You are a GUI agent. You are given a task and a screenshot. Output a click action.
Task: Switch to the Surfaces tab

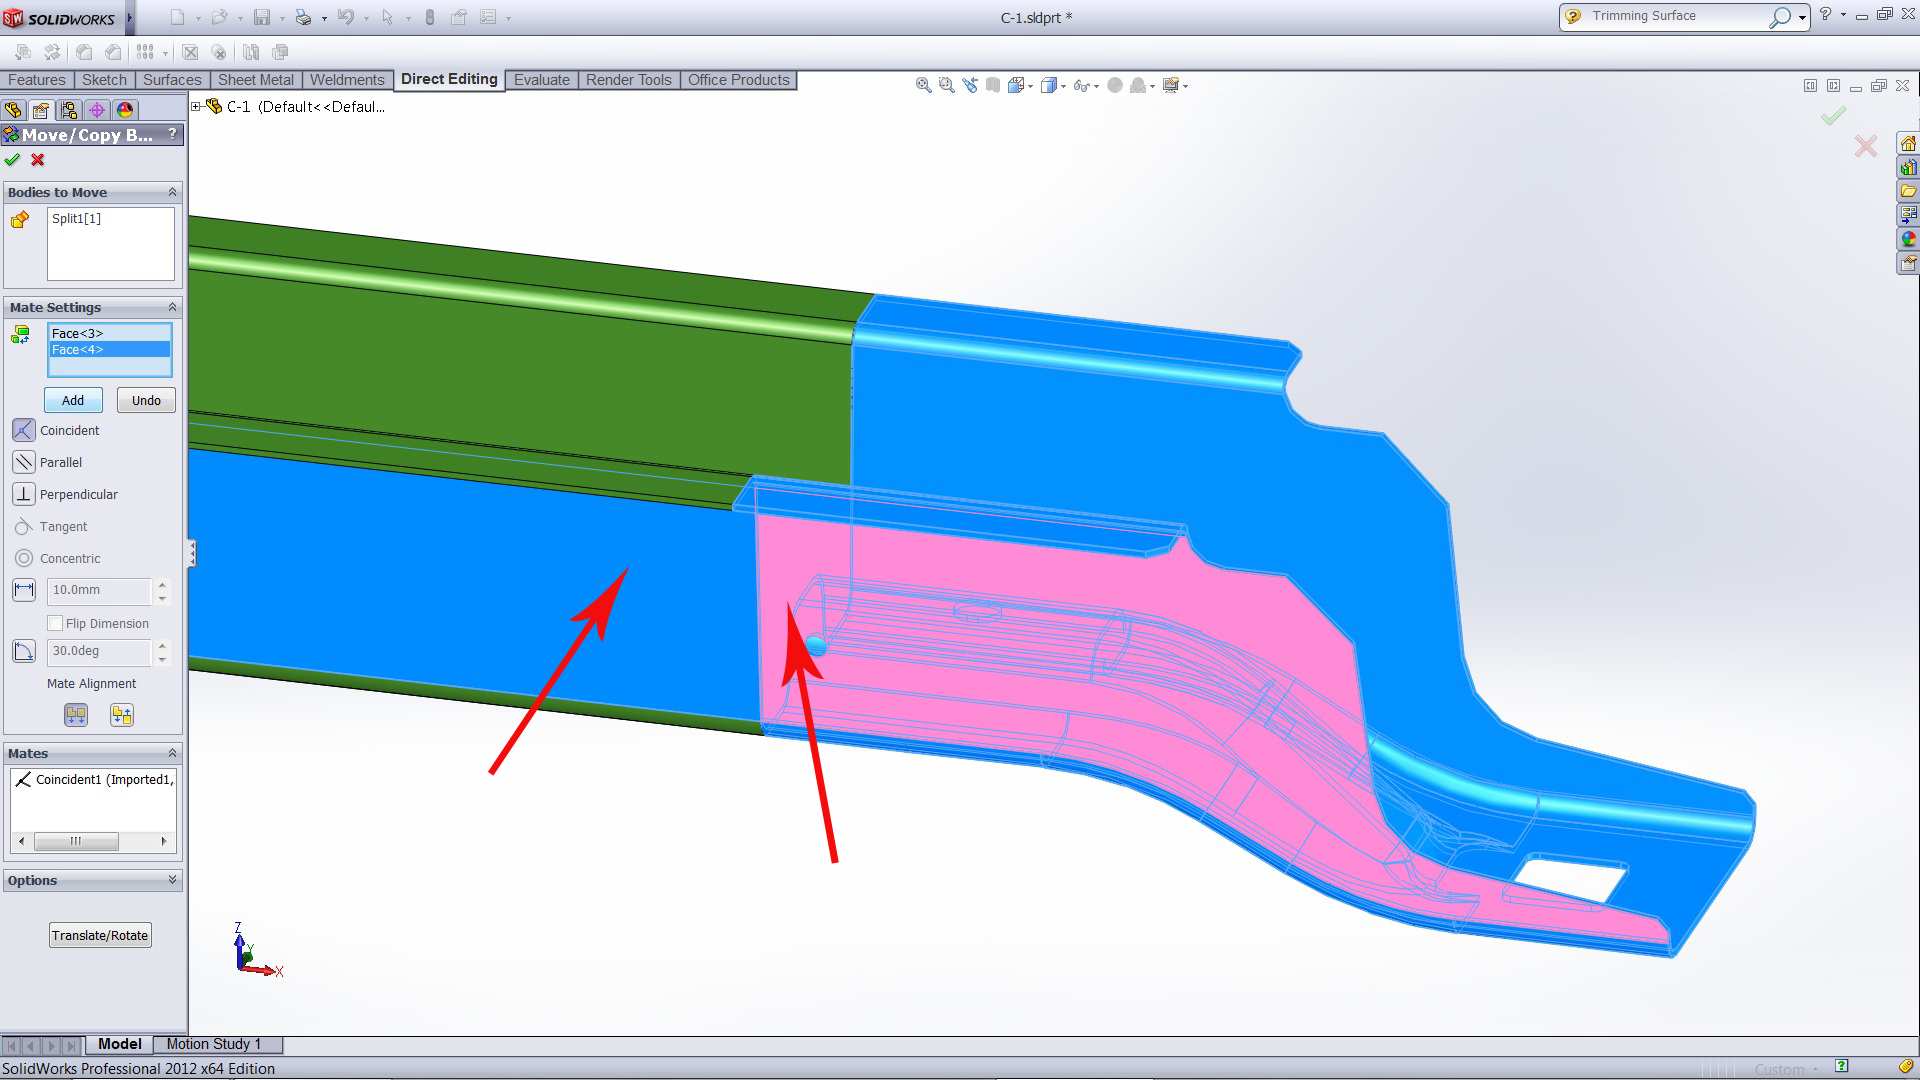click(171, 80)
